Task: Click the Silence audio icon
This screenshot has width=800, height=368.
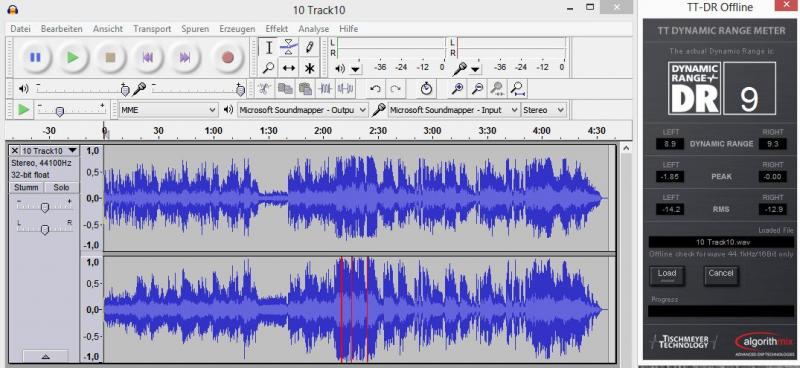Action: coord(345,89)
